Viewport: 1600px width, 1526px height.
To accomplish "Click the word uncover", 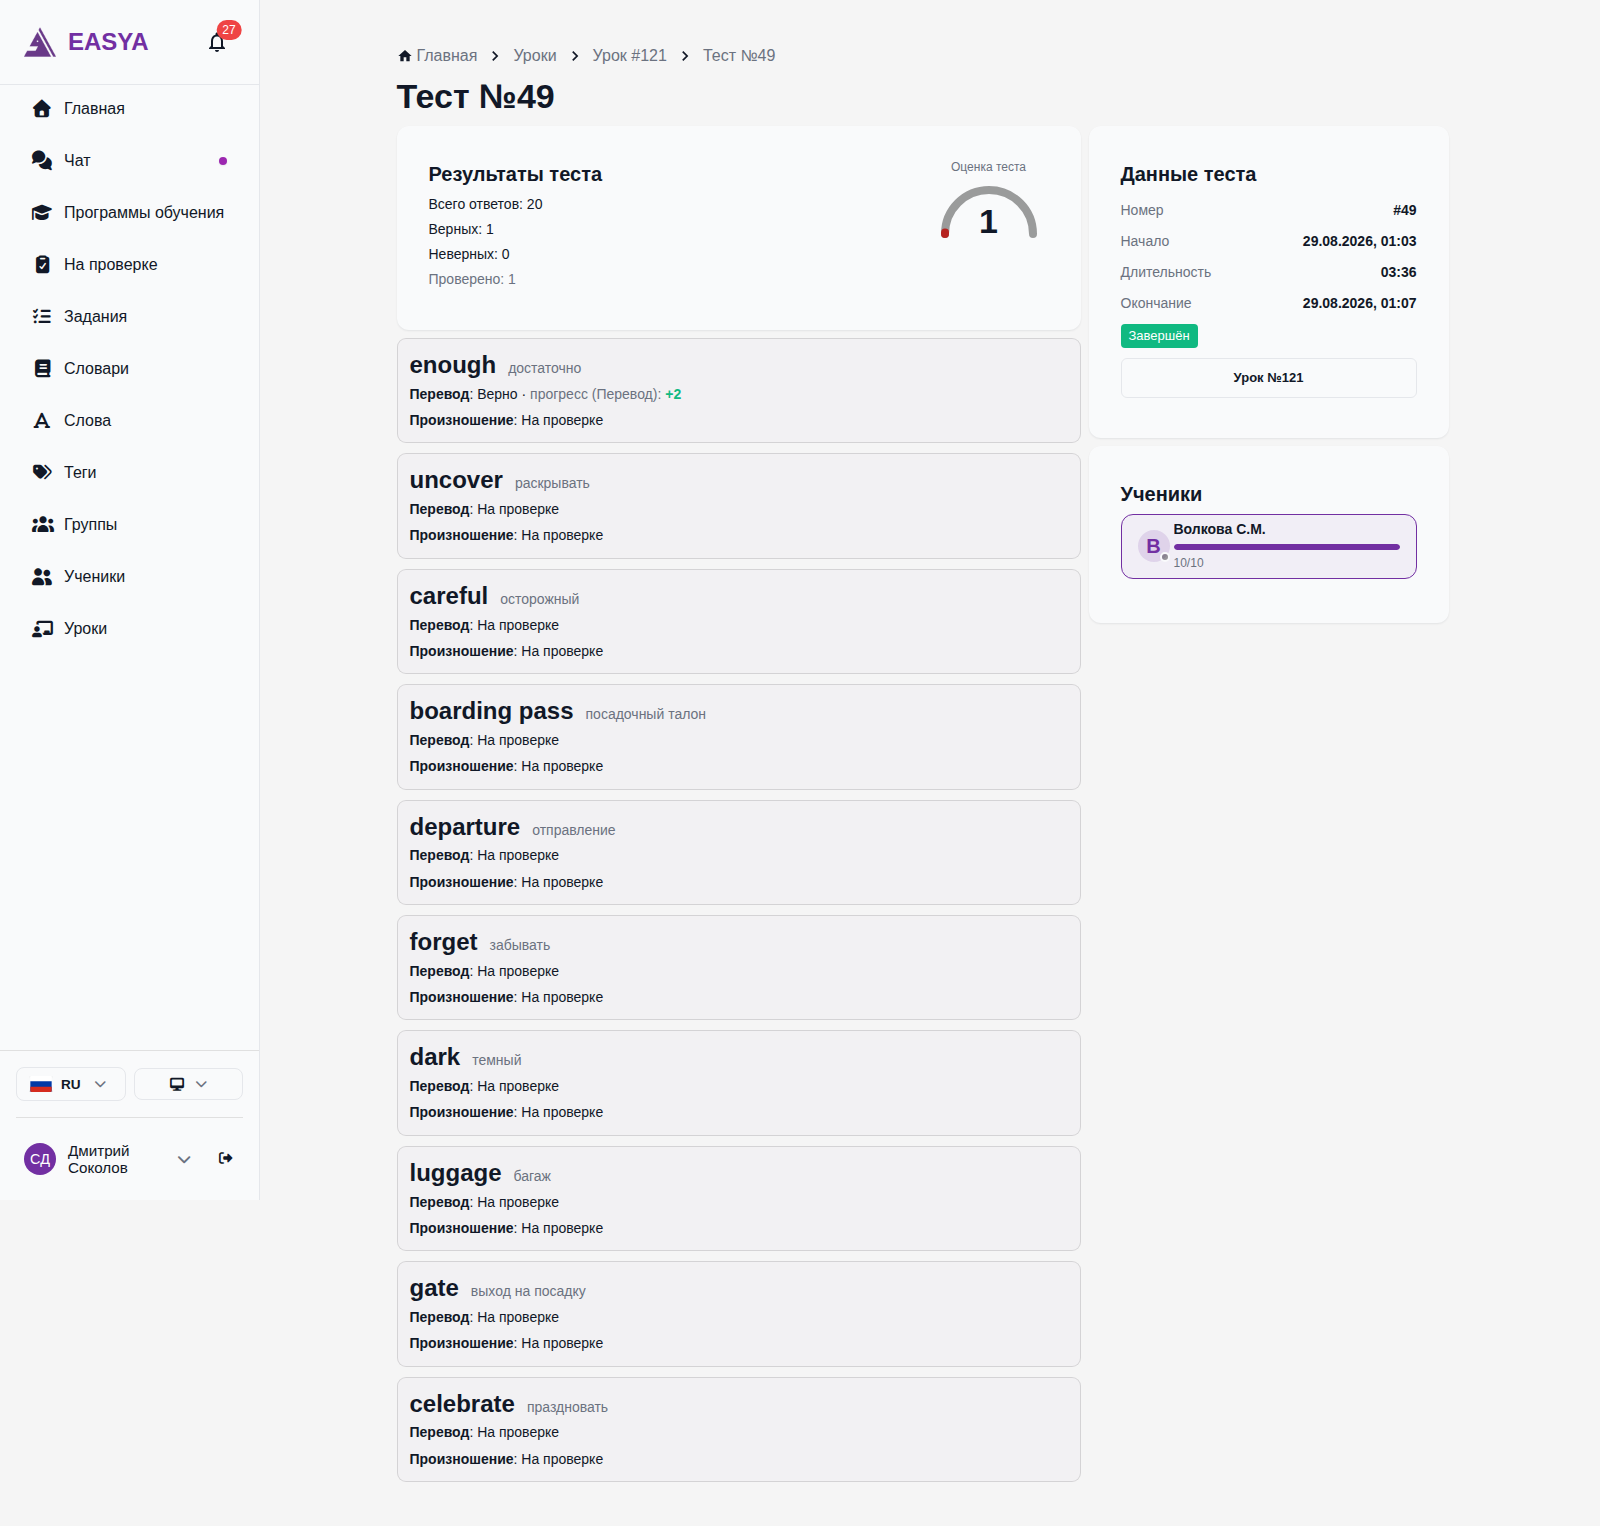I will (456, 480).
